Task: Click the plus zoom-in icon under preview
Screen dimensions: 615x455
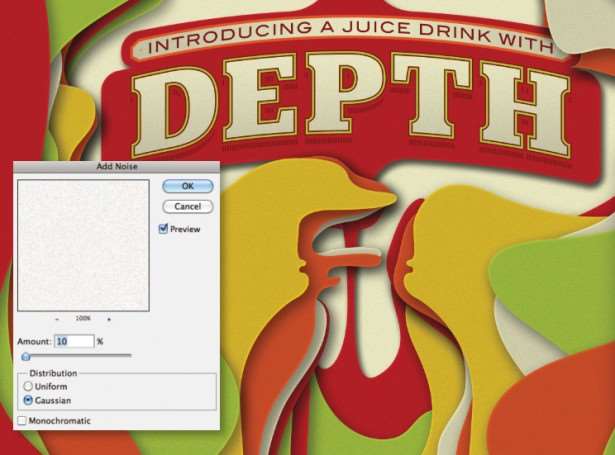Action: click(x=109, y=319)
